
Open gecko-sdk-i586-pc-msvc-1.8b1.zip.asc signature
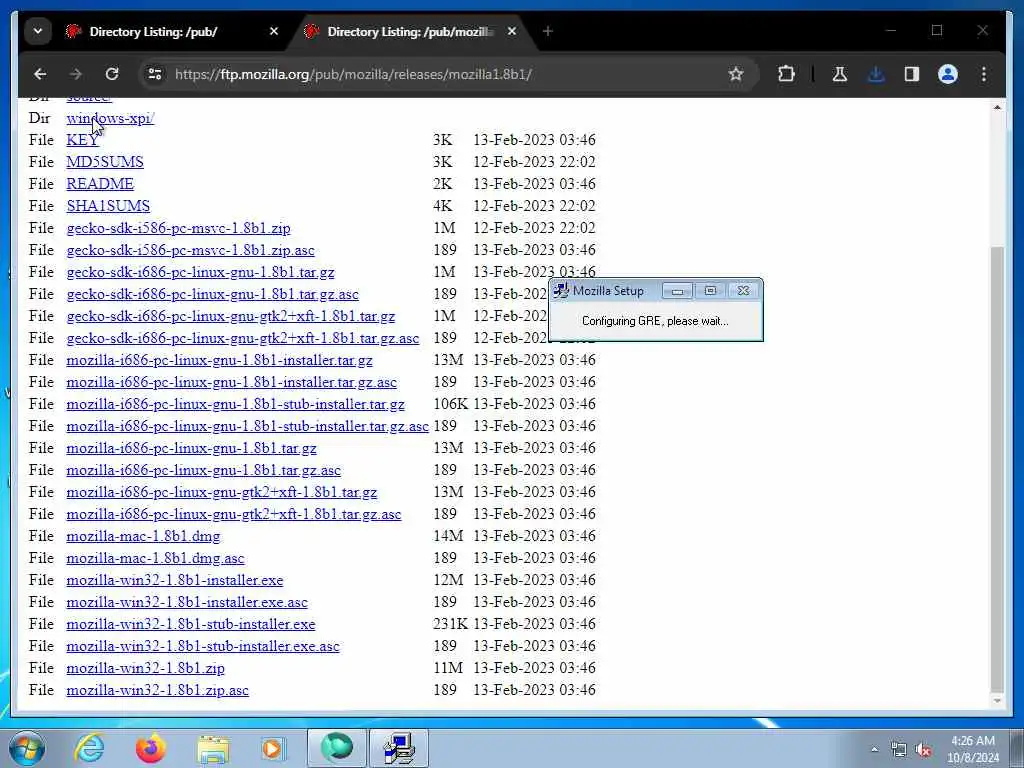point(190,250)
